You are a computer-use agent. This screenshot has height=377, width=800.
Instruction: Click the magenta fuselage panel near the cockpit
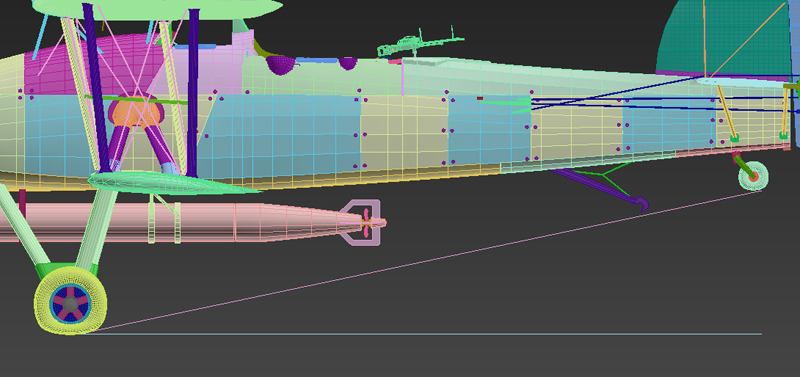92,66
